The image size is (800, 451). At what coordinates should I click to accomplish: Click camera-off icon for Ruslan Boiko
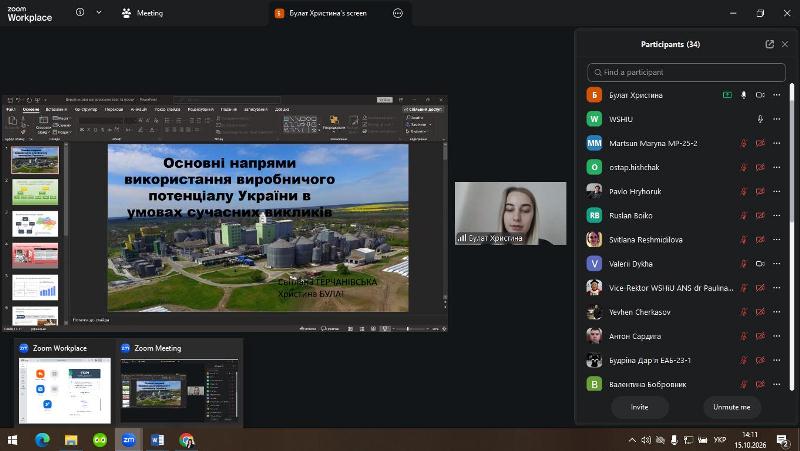760,215
